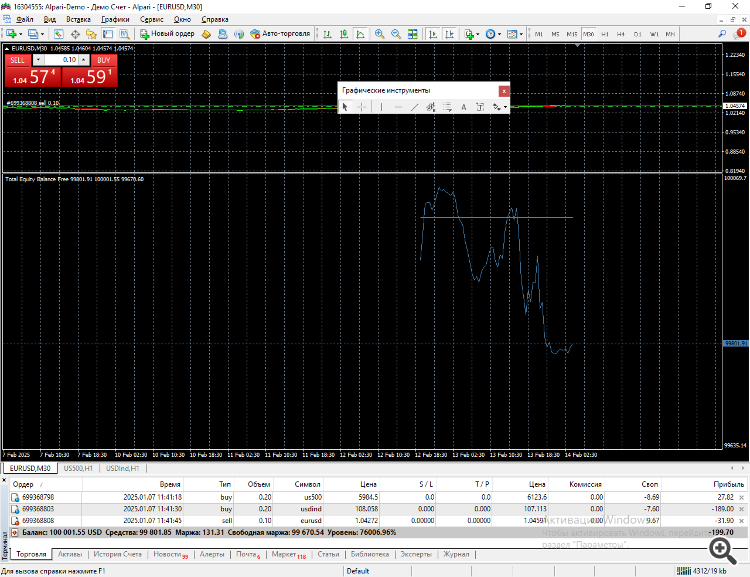Open the notifications chat bubble icon
This screenshot has height=577, width=750.
[740, 33]
